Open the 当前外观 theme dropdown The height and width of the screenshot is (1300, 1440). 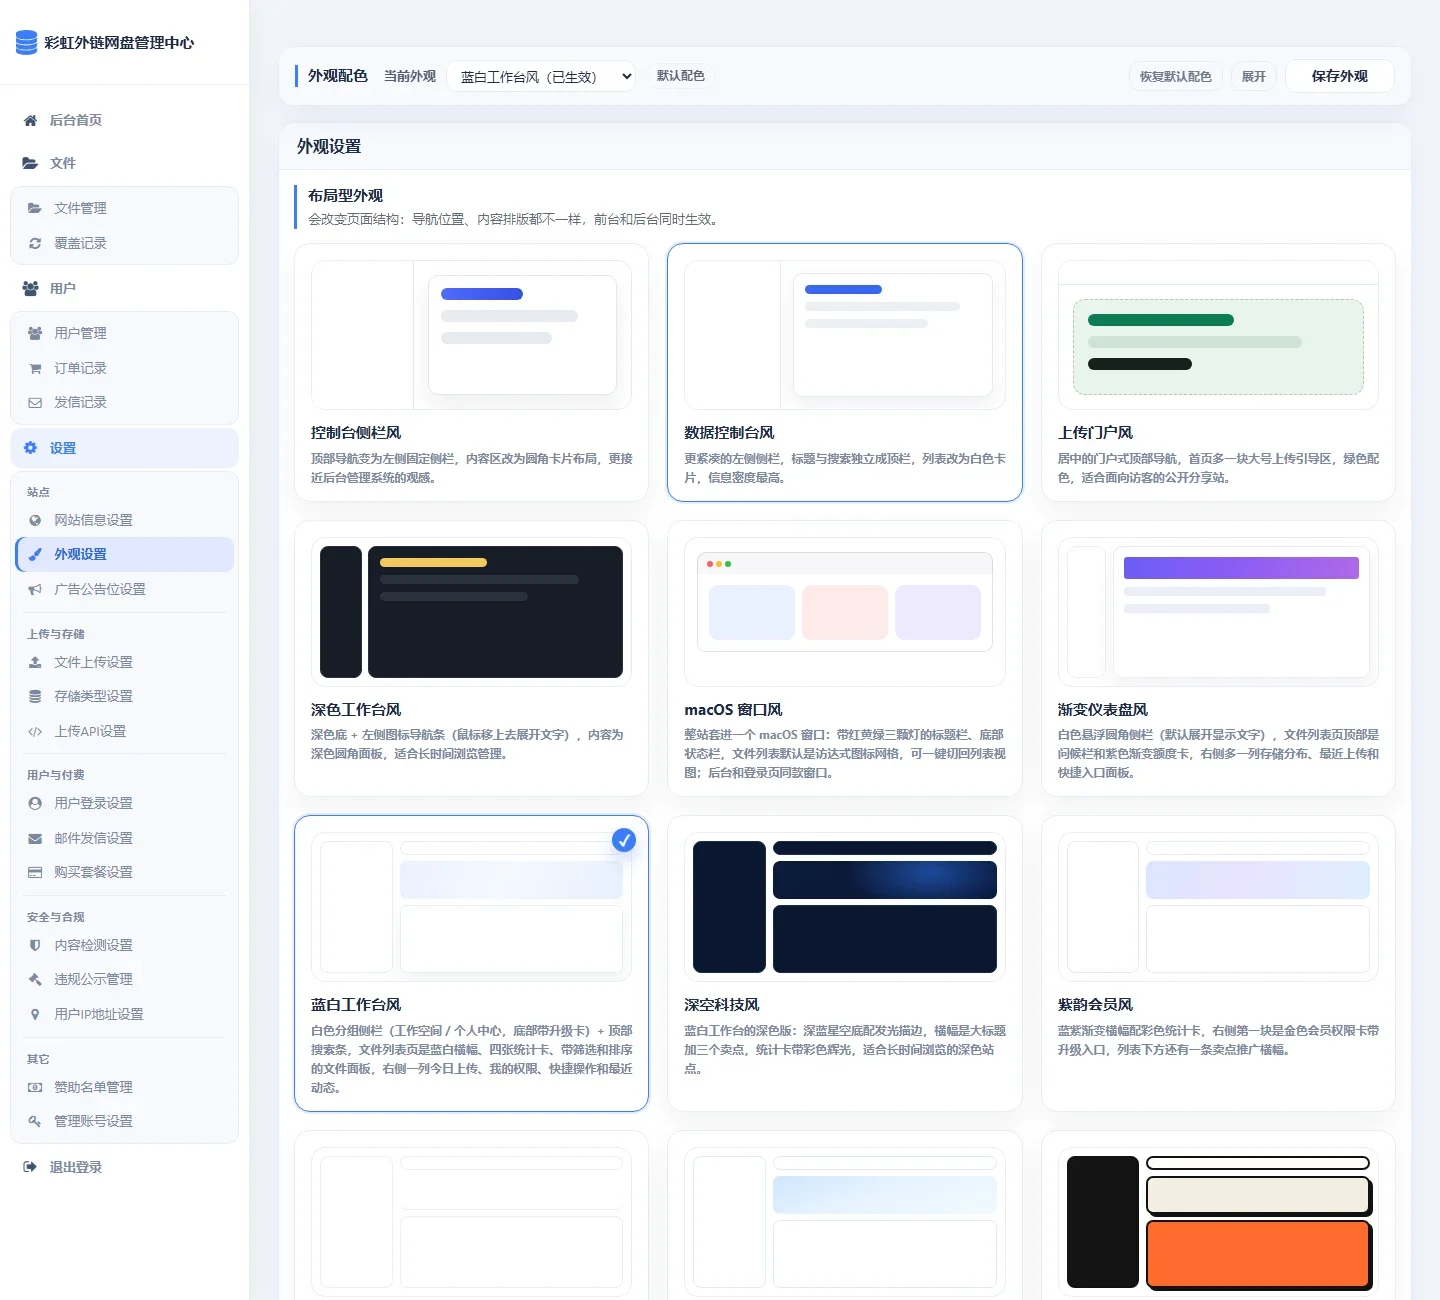click(x=541, y=76)
